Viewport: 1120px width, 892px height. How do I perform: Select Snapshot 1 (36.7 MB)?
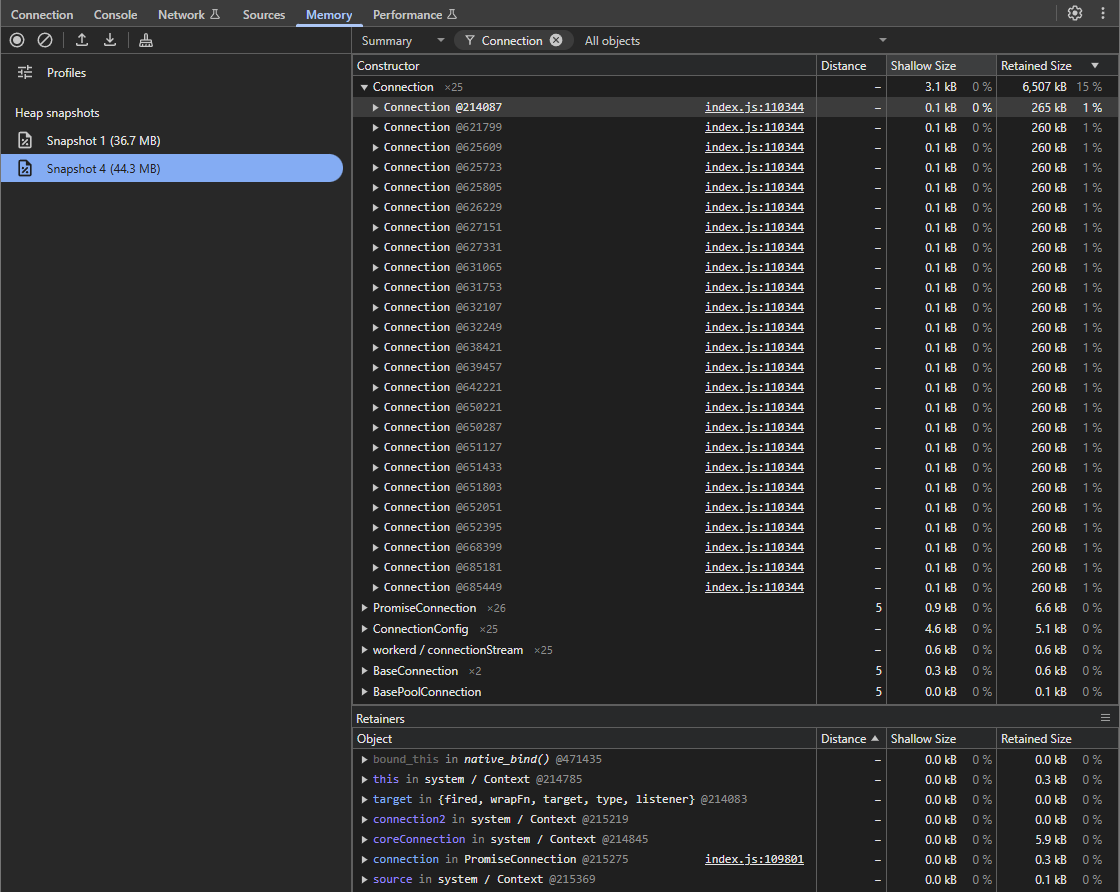[103, 141]
